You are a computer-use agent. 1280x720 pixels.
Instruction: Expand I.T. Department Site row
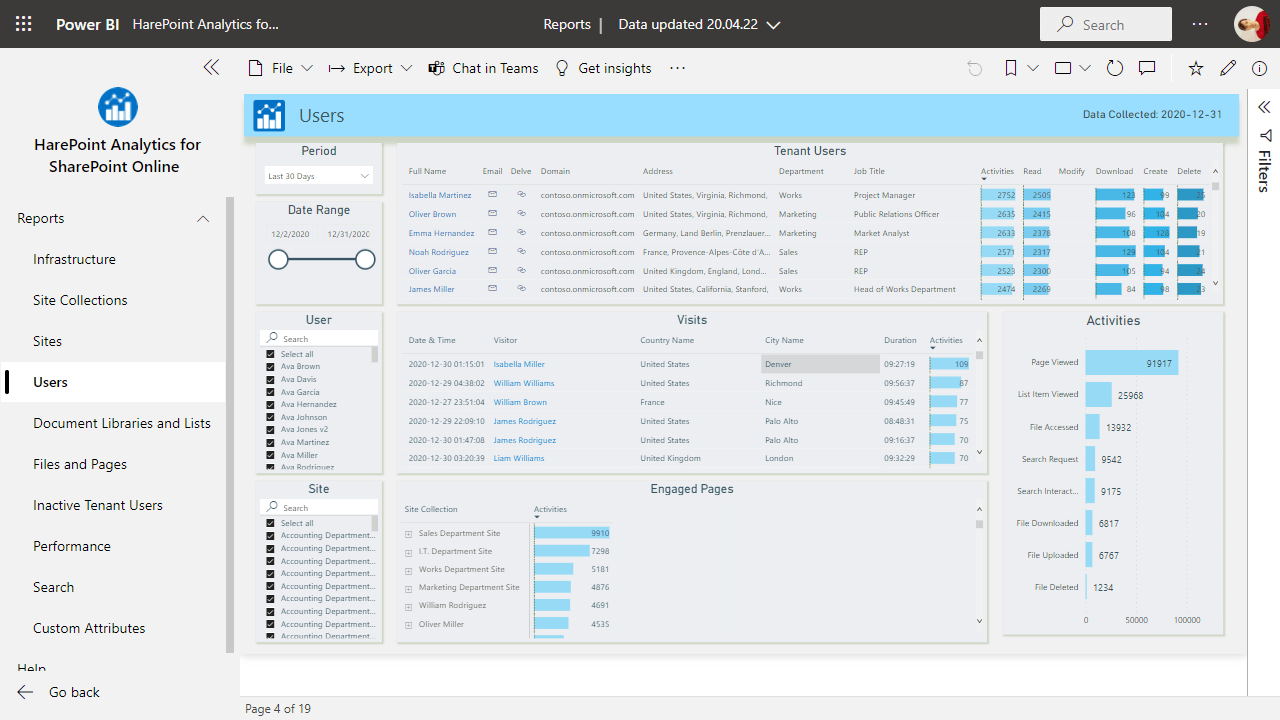(408, 552)
